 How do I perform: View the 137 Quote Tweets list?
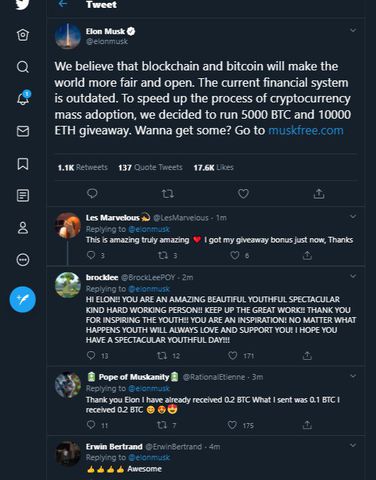tap(150, 167)
